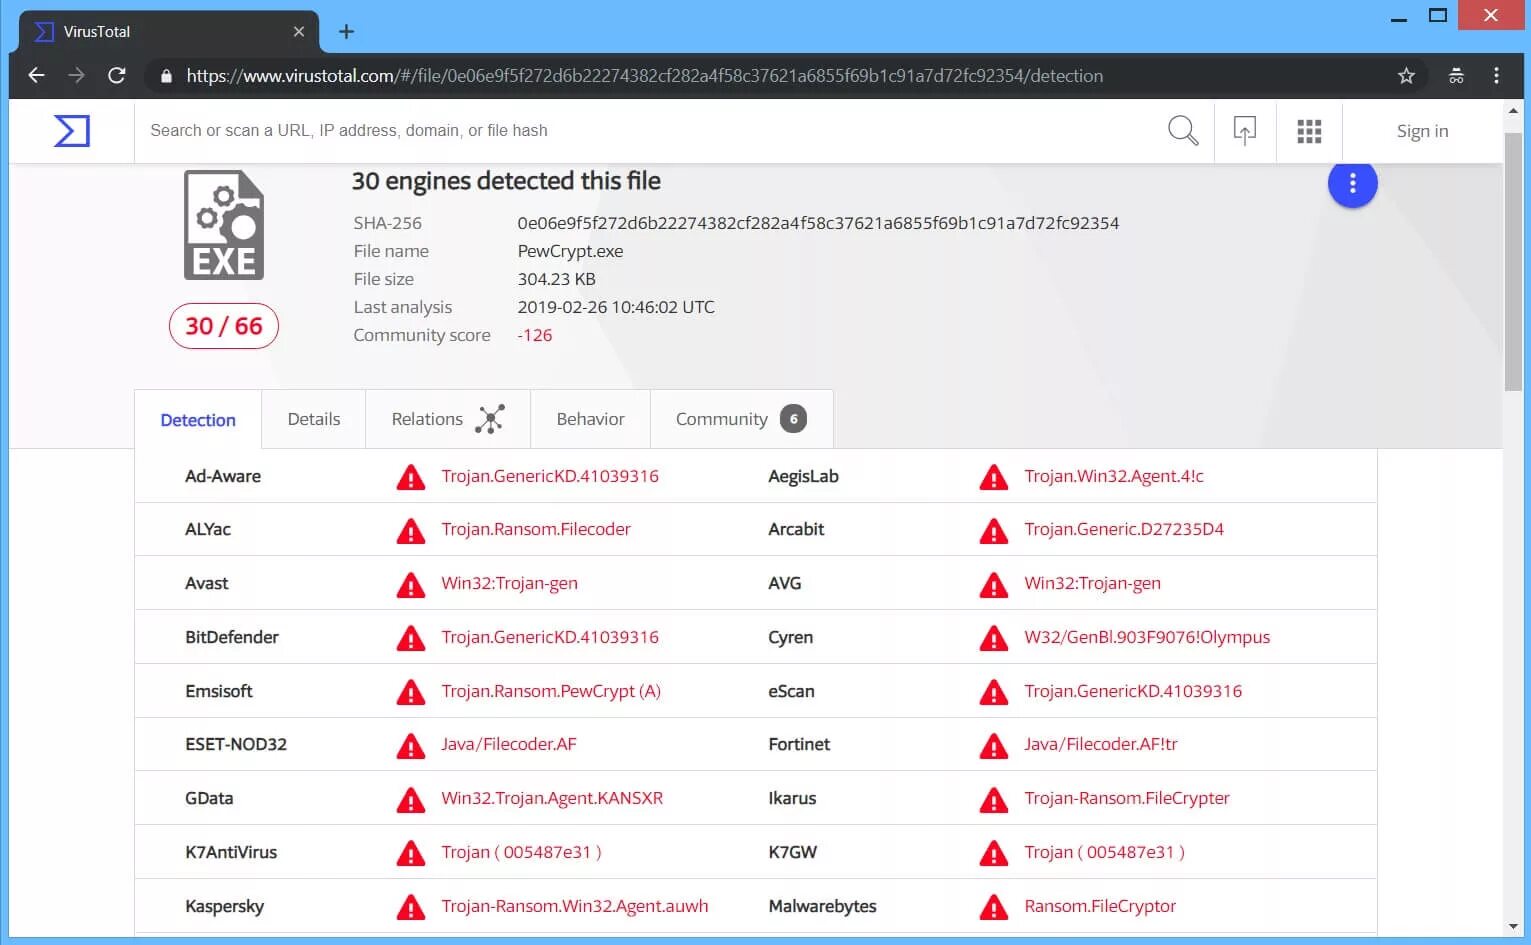Click the site security lock icon

click(x=166, y=76)
